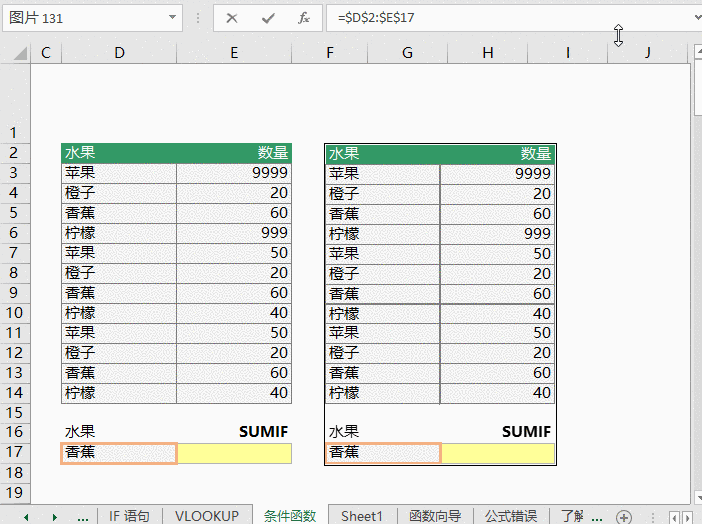Click cell E6 showing 999
The width and height of the screenshot is (702, 524).
(x=234, y=233)
